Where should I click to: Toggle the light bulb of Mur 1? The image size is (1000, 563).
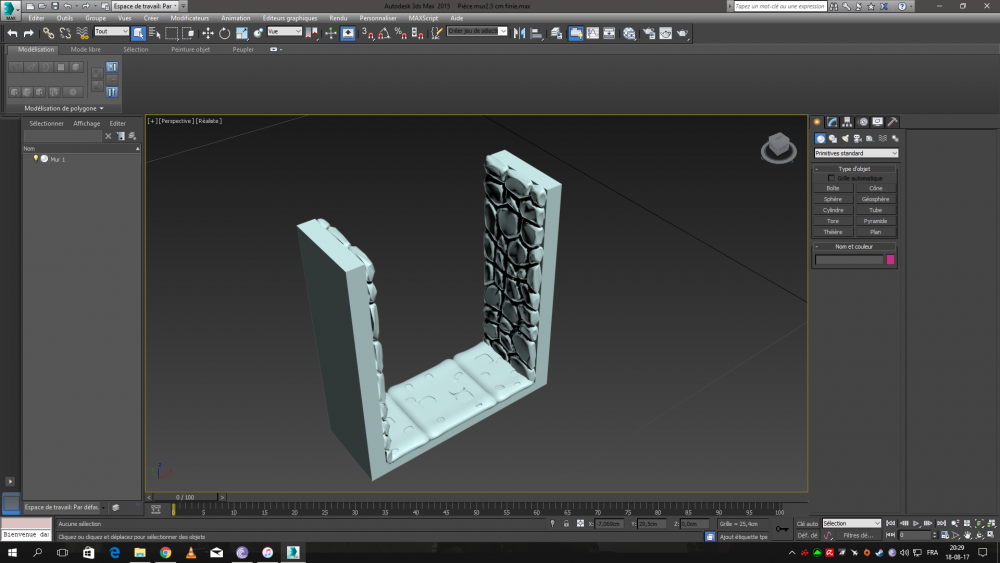[x=36, y=159]
